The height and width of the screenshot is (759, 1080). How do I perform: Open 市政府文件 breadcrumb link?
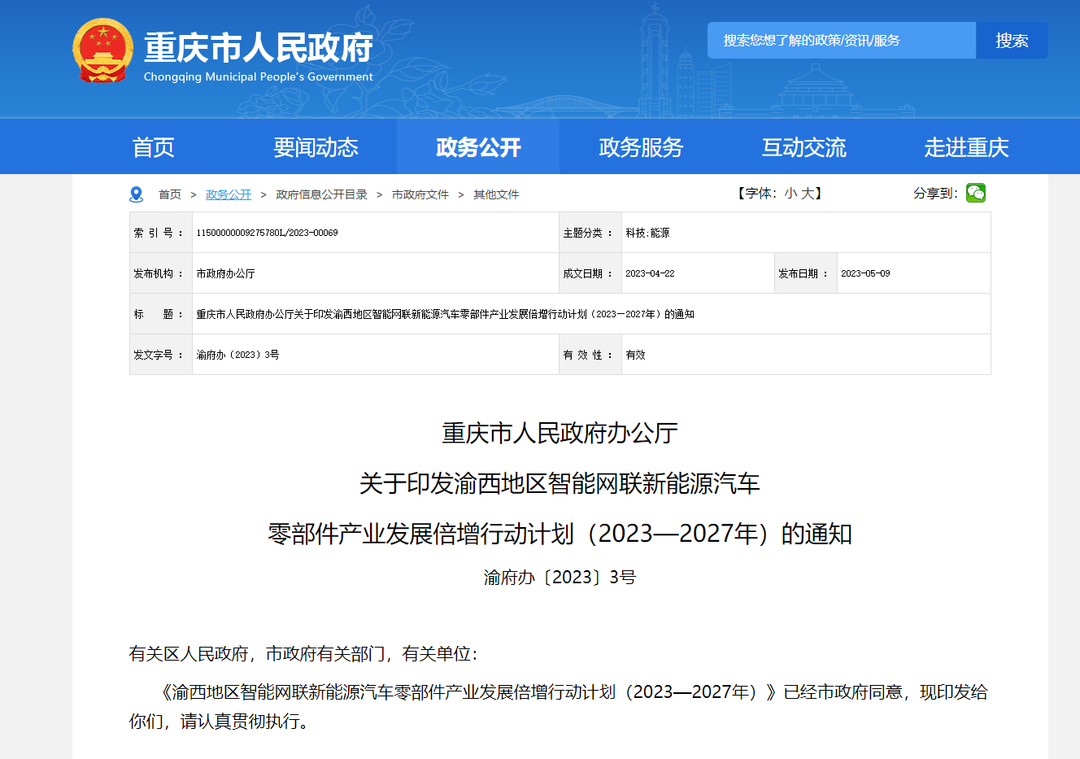click(420, 195)
